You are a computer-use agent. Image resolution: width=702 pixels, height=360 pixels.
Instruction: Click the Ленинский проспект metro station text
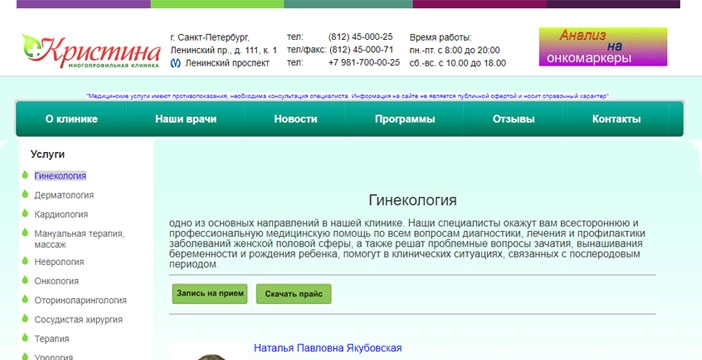point(227,63)
